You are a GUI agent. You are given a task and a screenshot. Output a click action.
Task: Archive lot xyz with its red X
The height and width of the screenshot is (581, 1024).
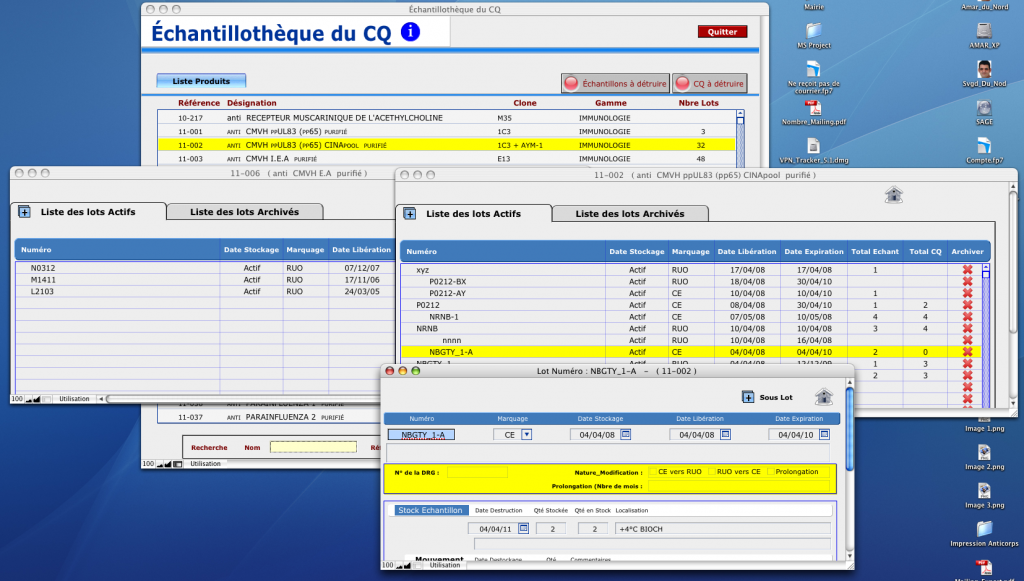click(x=967, y=270)
